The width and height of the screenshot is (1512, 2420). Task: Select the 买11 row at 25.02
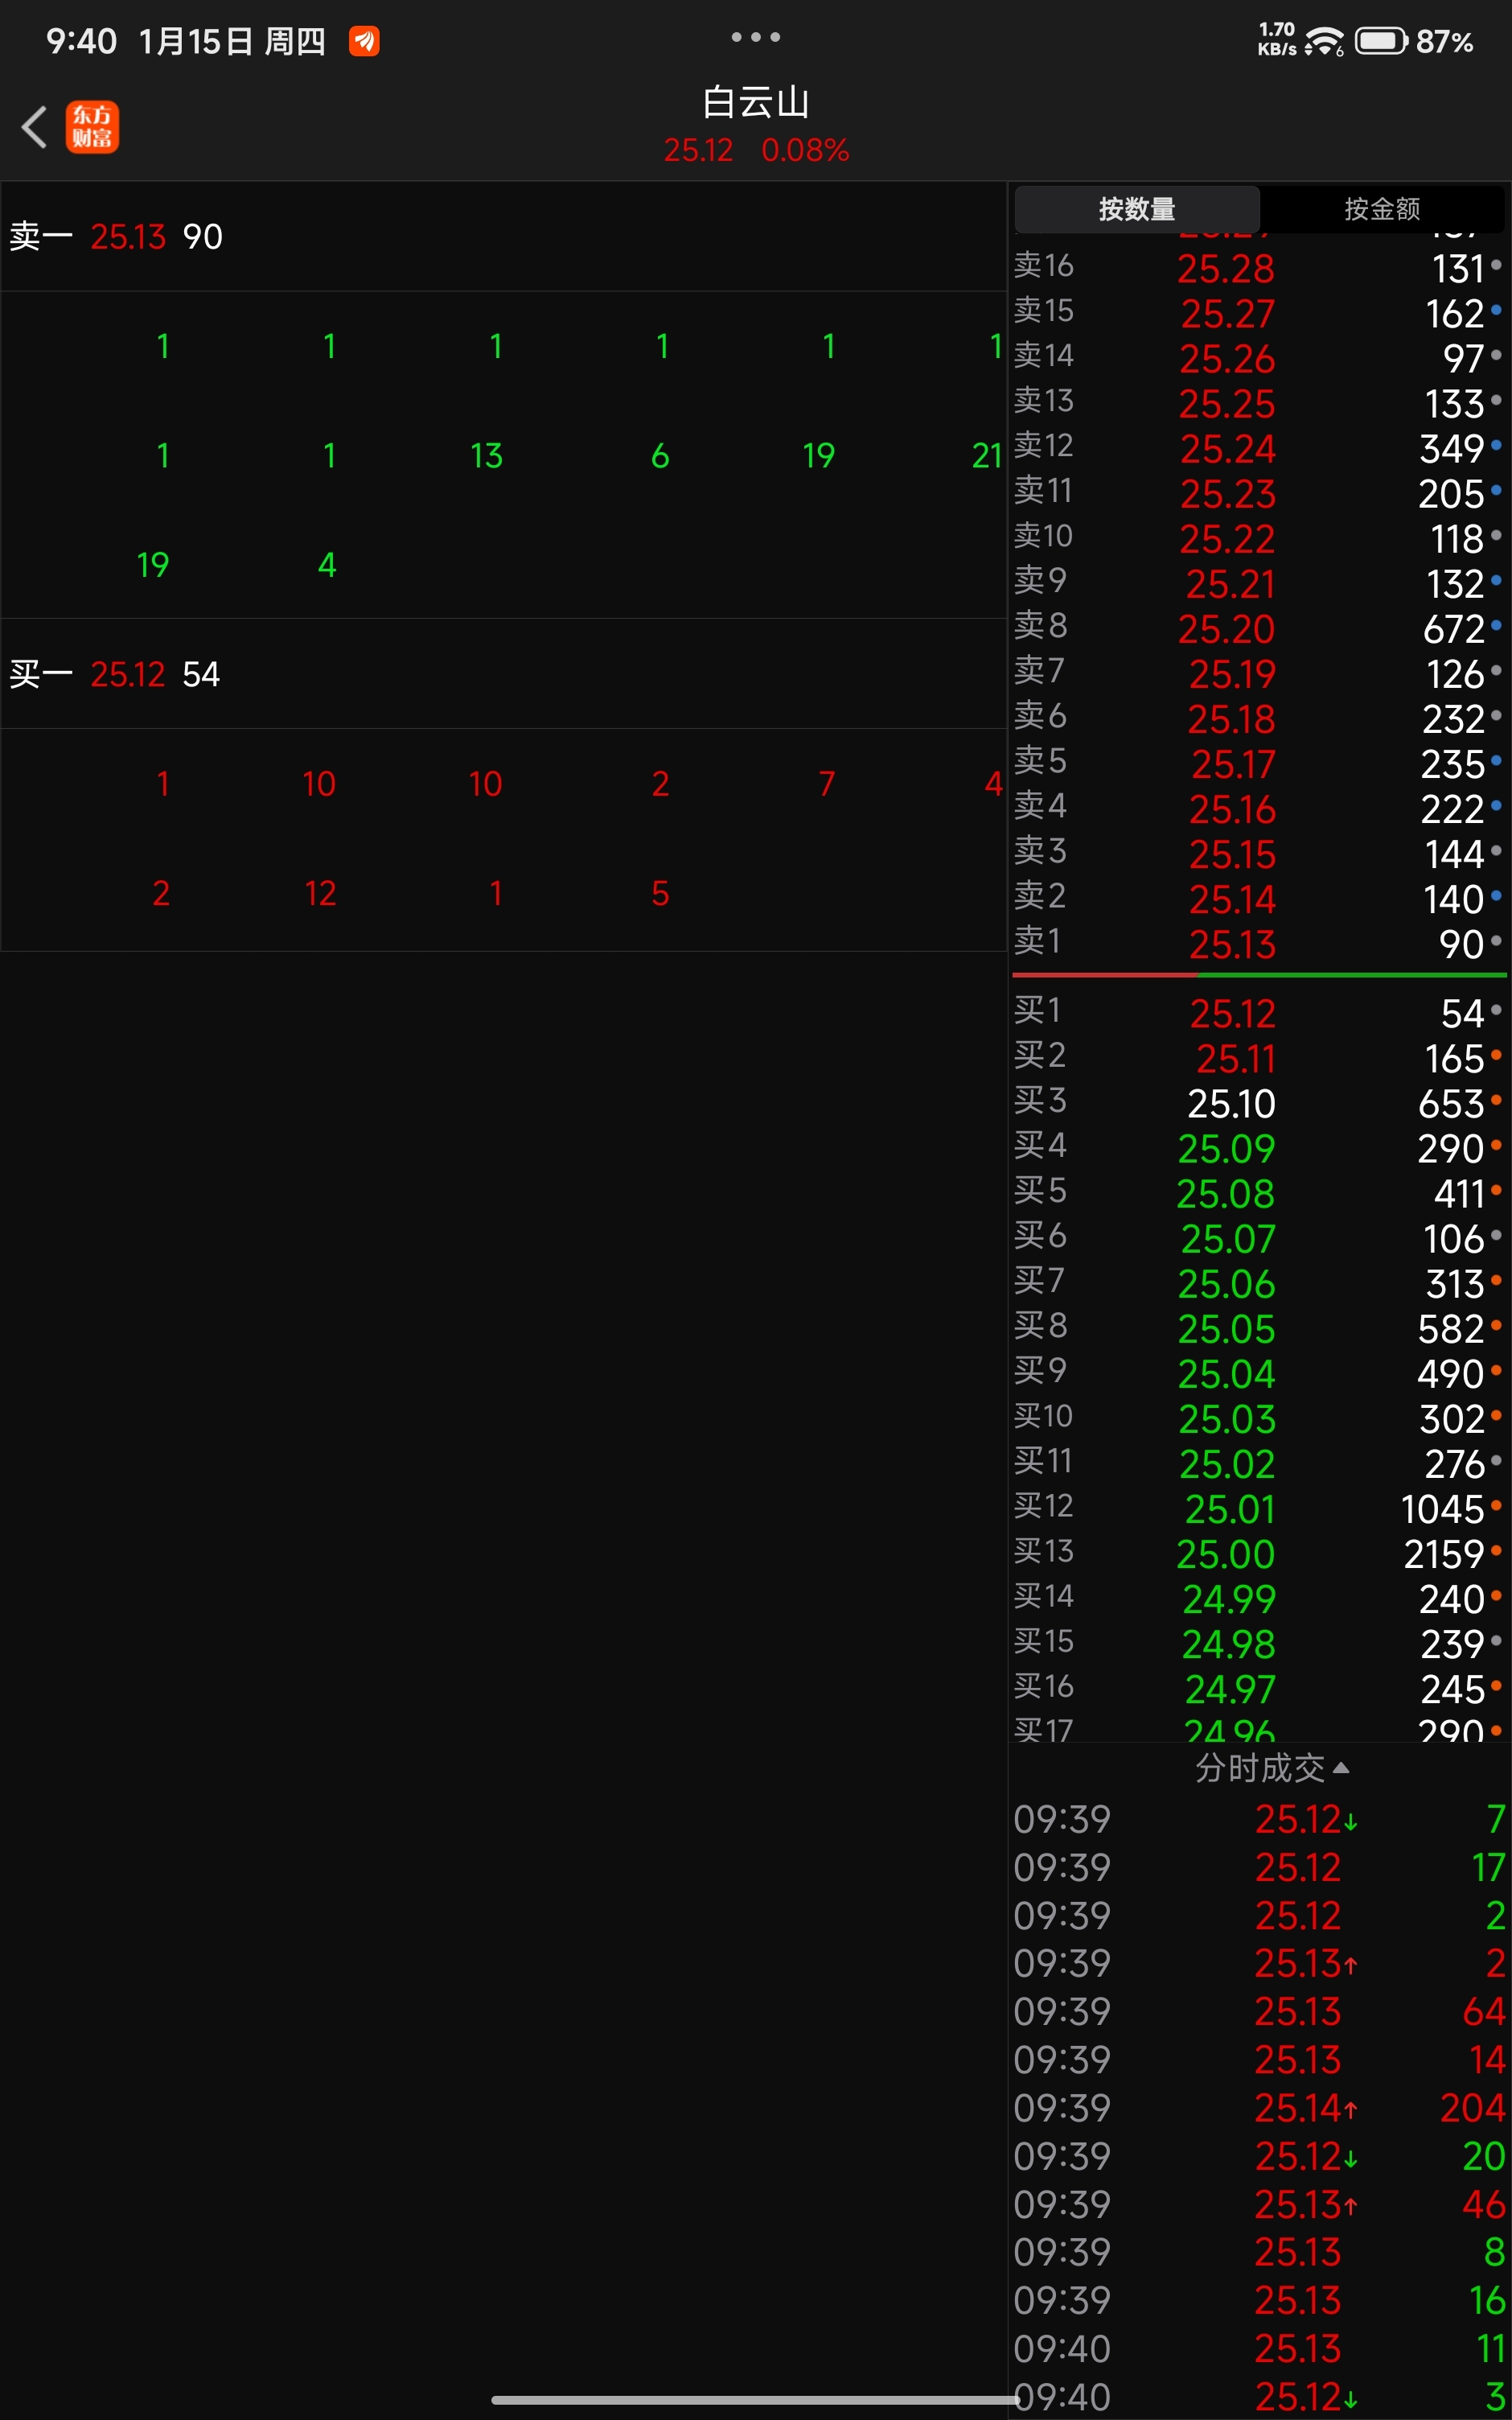[x=1259, y=1463]
